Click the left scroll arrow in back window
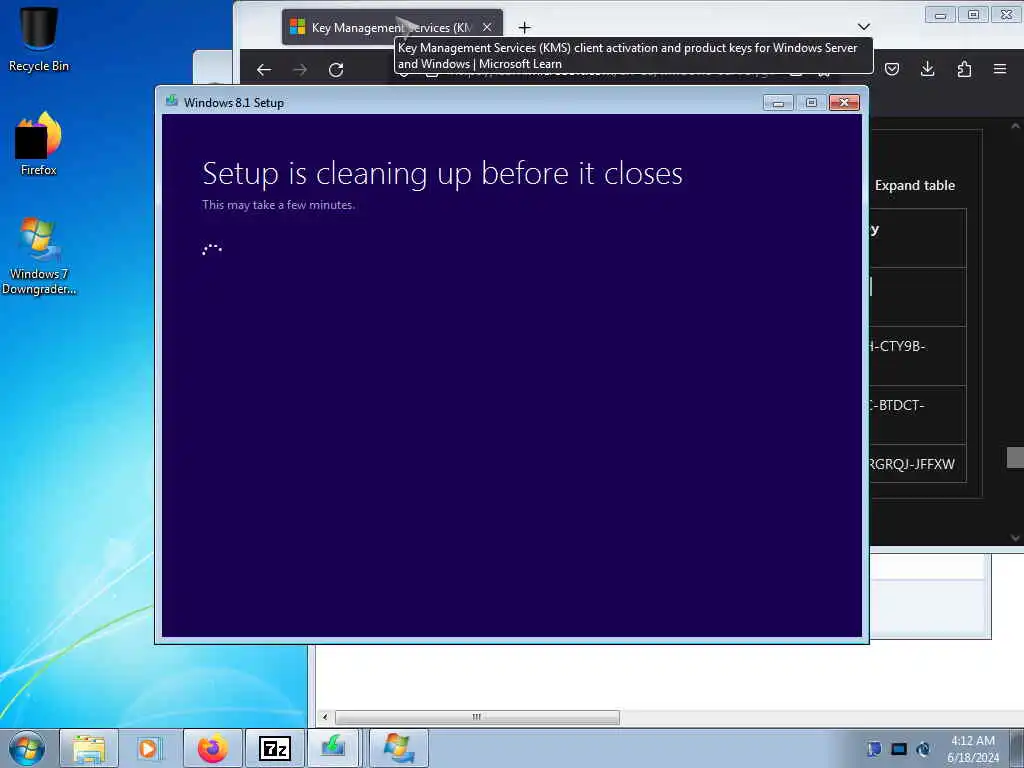1024x768 pixels. coord(325,718)
